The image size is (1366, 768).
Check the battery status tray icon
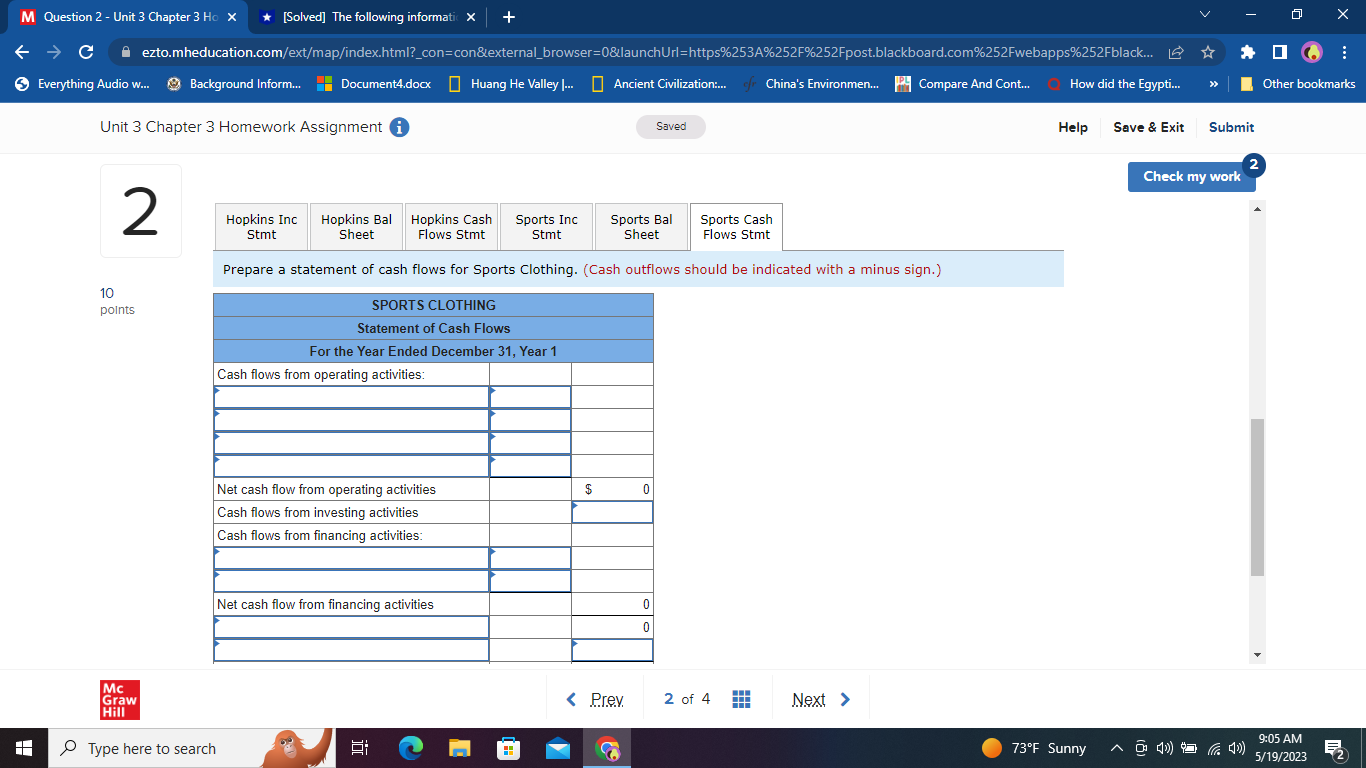[1187, 748]
